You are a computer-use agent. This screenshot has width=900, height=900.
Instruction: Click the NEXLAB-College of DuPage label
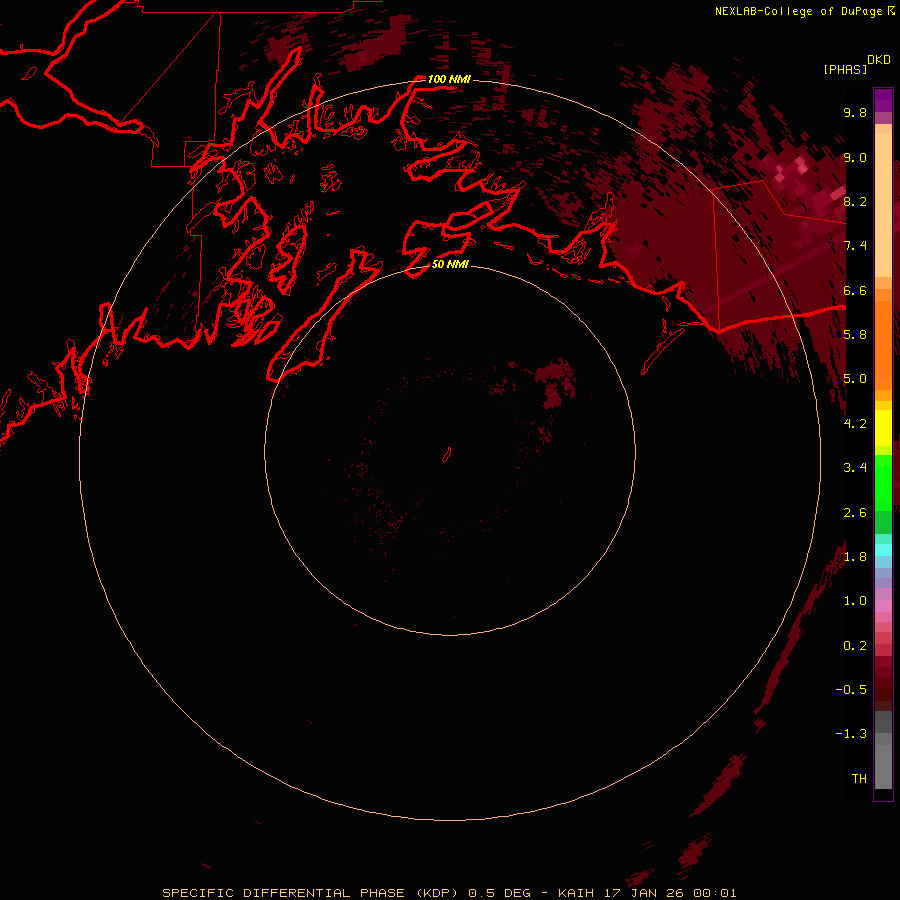click(x=798, y=11)
